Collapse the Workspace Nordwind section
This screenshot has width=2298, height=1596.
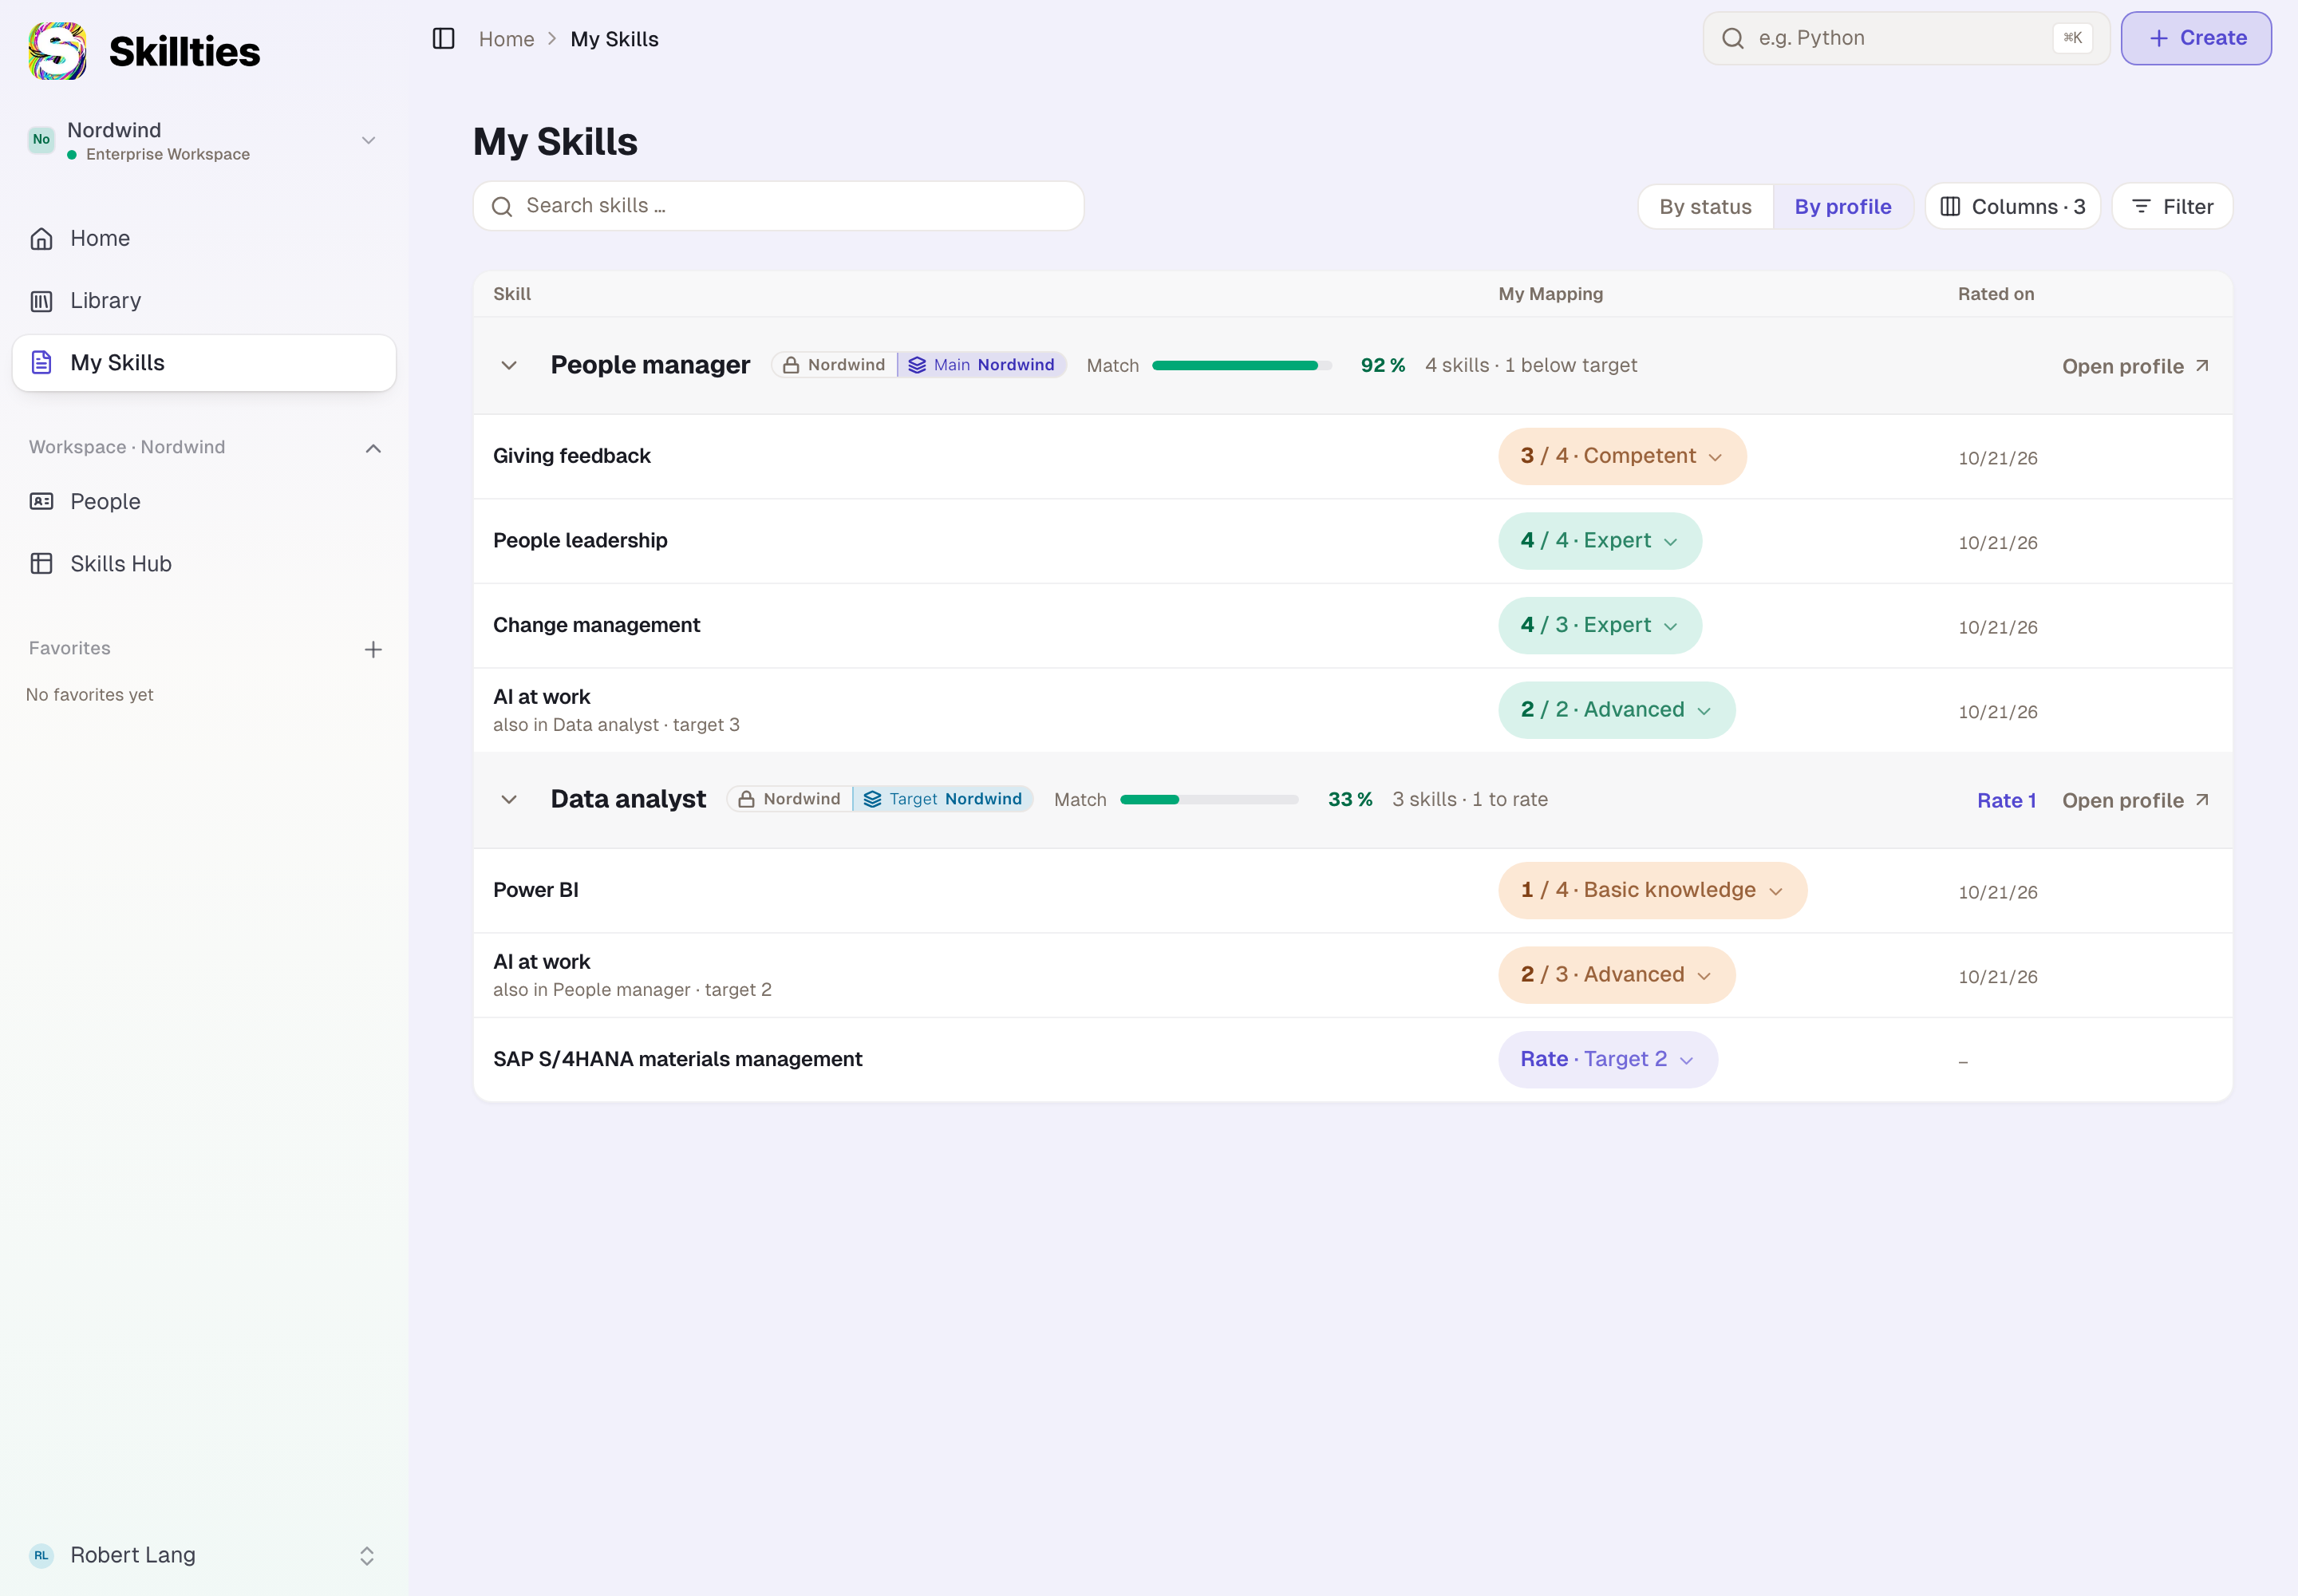click(x=373, y=448)
